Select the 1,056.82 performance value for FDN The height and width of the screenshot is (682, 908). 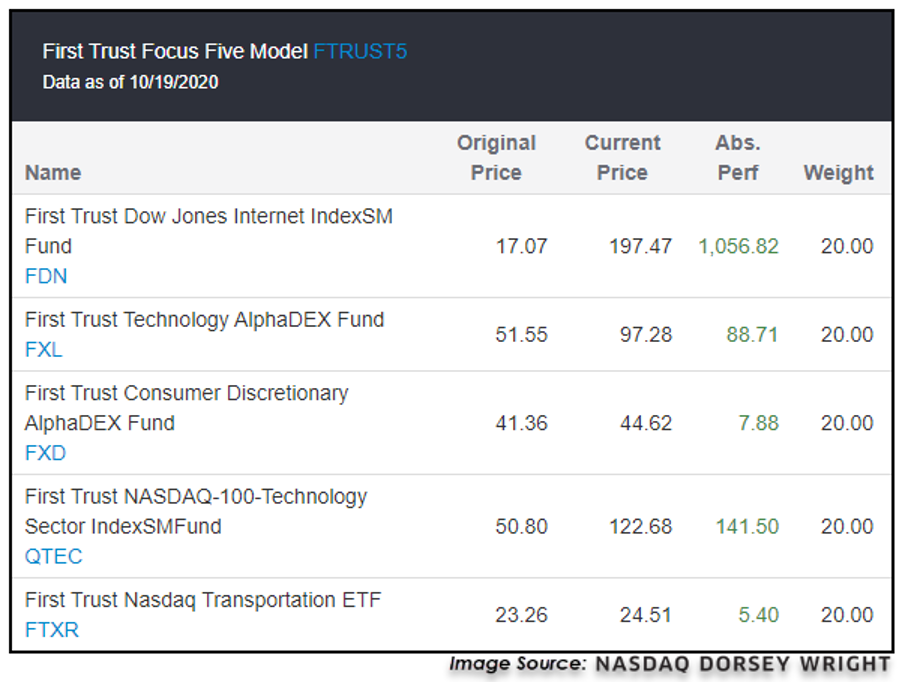click(738, 246)
